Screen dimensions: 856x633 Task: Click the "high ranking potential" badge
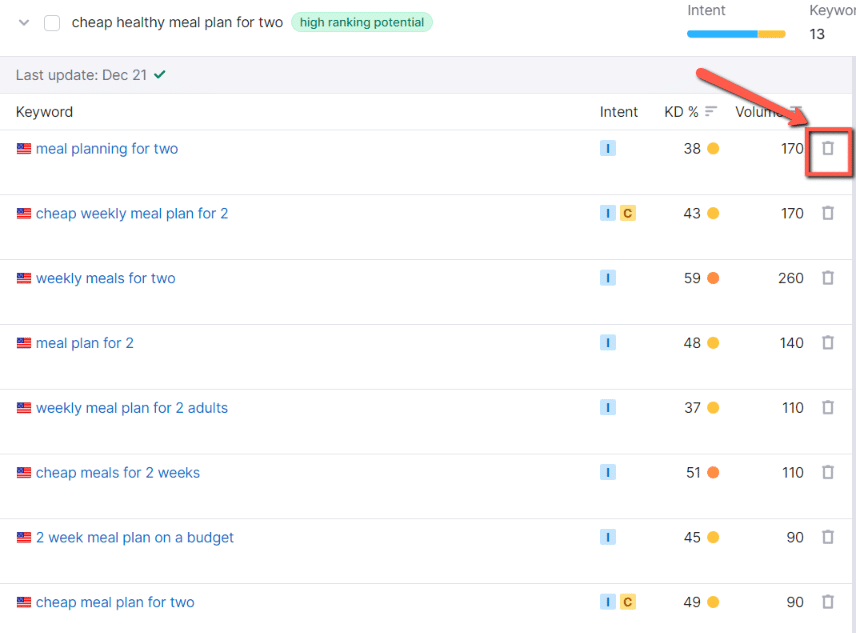362,22
